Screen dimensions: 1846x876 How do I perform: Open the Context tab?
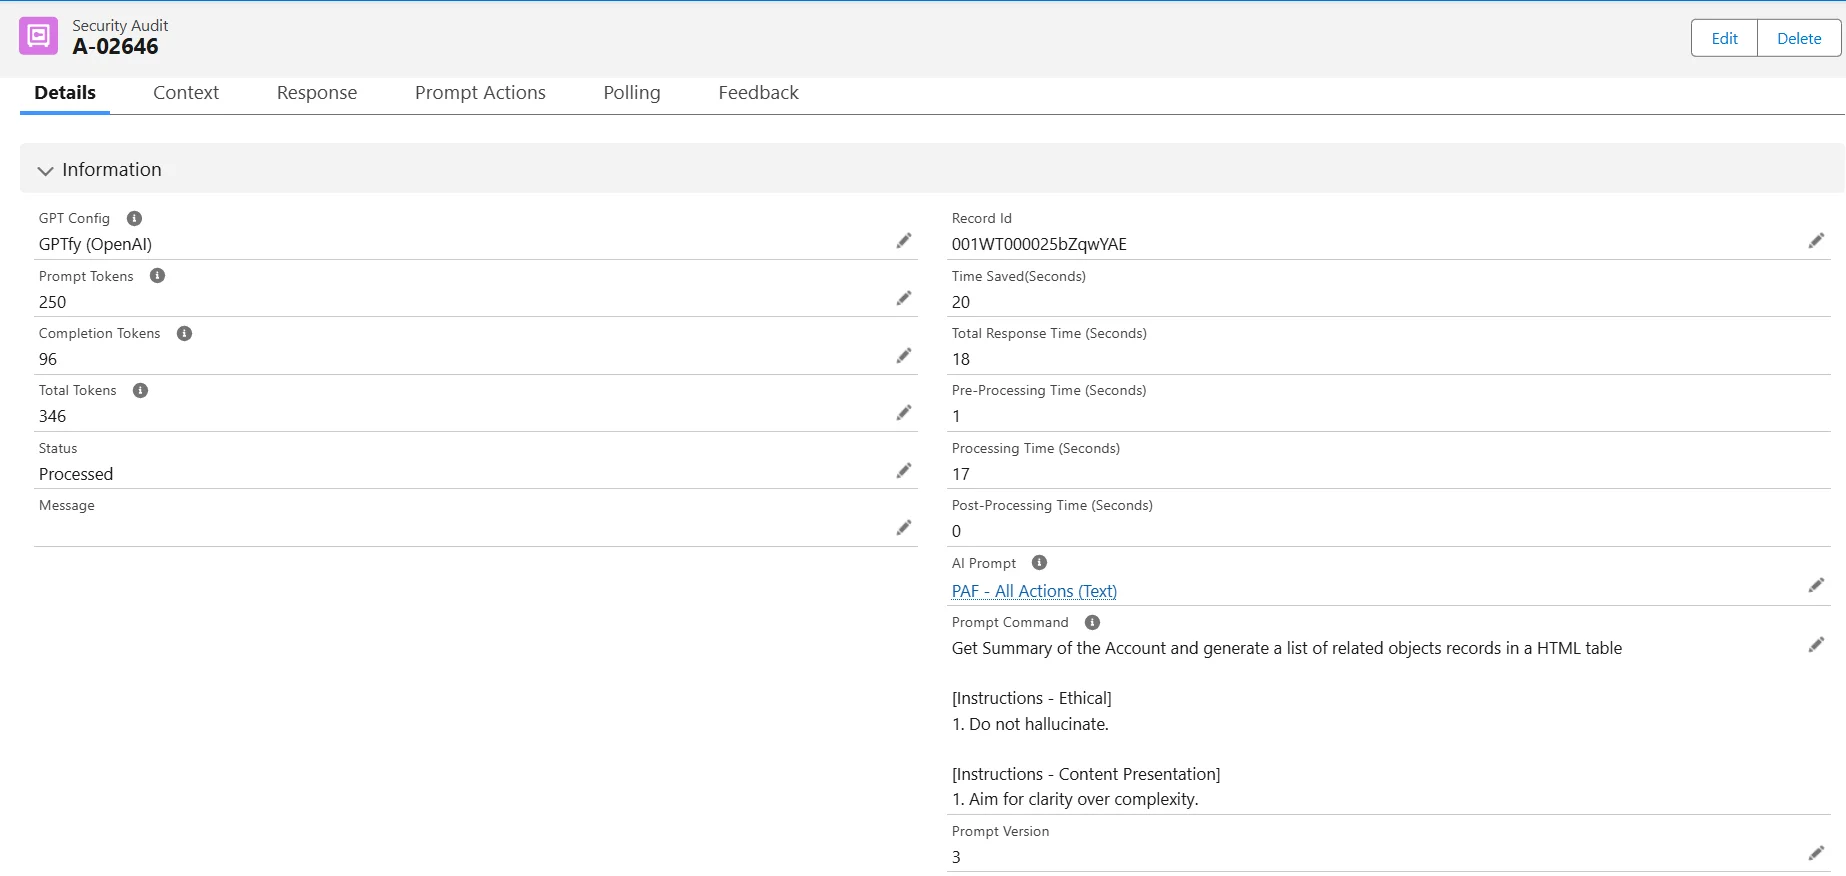[x=186, y=93]
